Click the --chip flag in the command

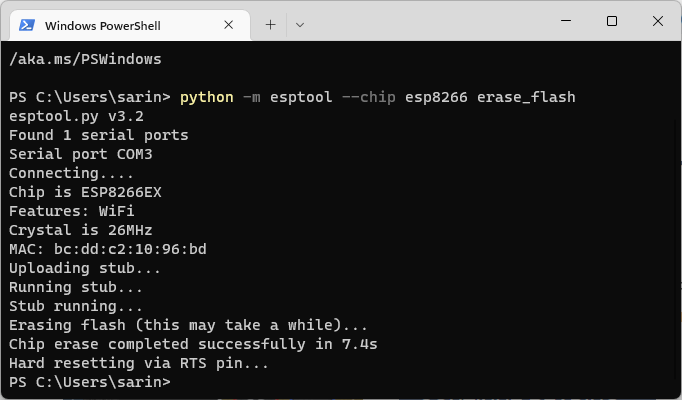tap(369, 97)
